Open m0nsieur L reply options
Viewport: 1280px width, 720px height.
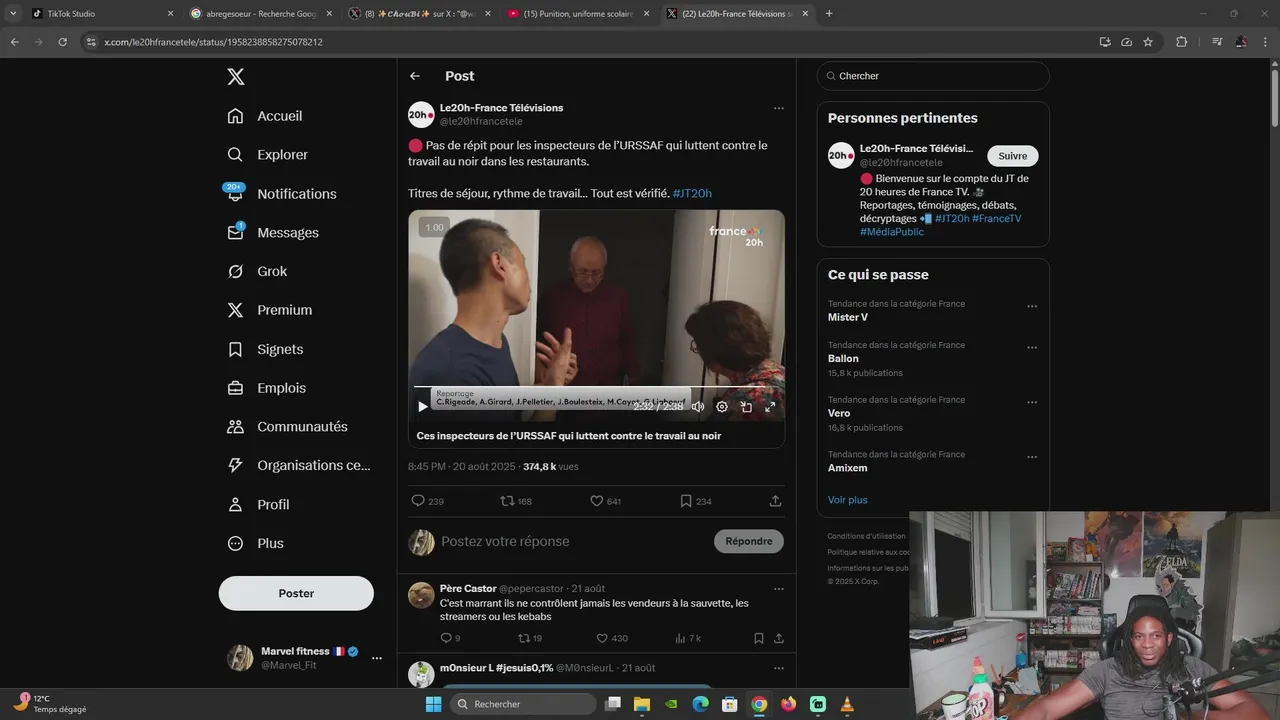coord(778,668)
